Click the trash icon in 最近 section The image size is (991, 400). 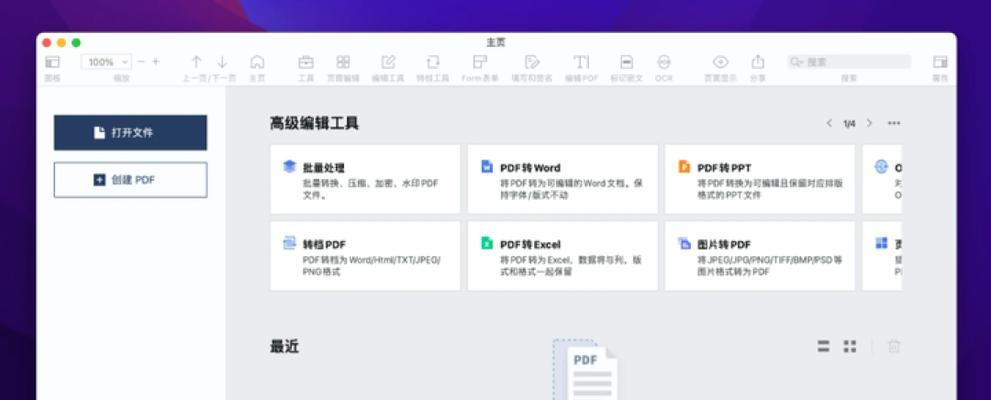pyautogui.click(x=894, y=346)
